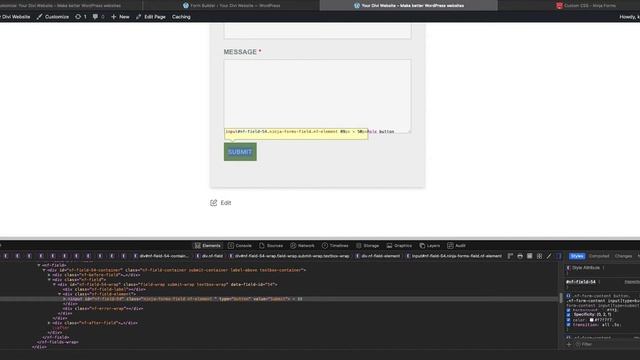Select the nf-error-wrap div row
Screen dimensions: 640x360
click(103, 309)
